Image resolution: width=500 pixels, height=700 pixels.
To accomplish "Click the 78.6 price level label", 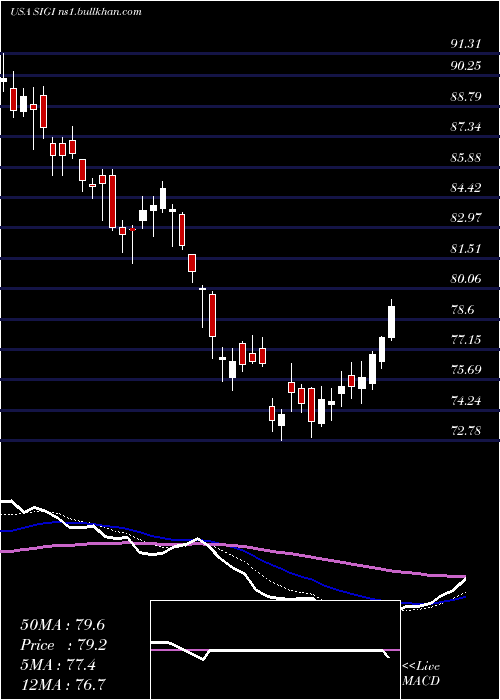I will point(463,309).
